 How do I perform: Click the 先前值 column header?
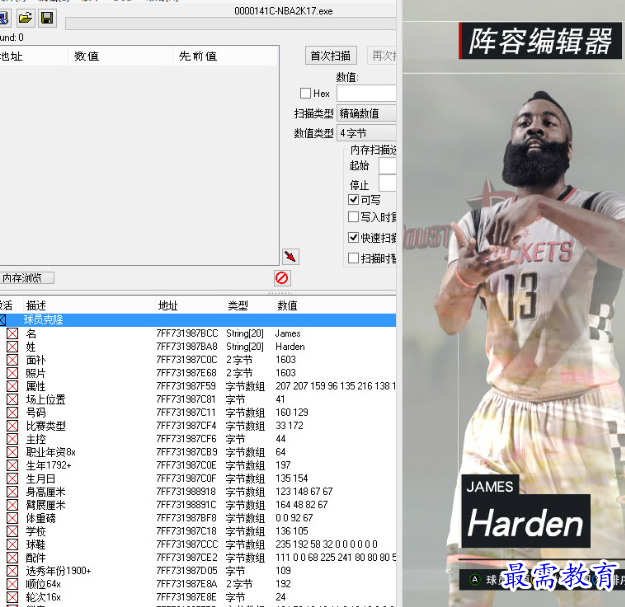tap(225, 56)
